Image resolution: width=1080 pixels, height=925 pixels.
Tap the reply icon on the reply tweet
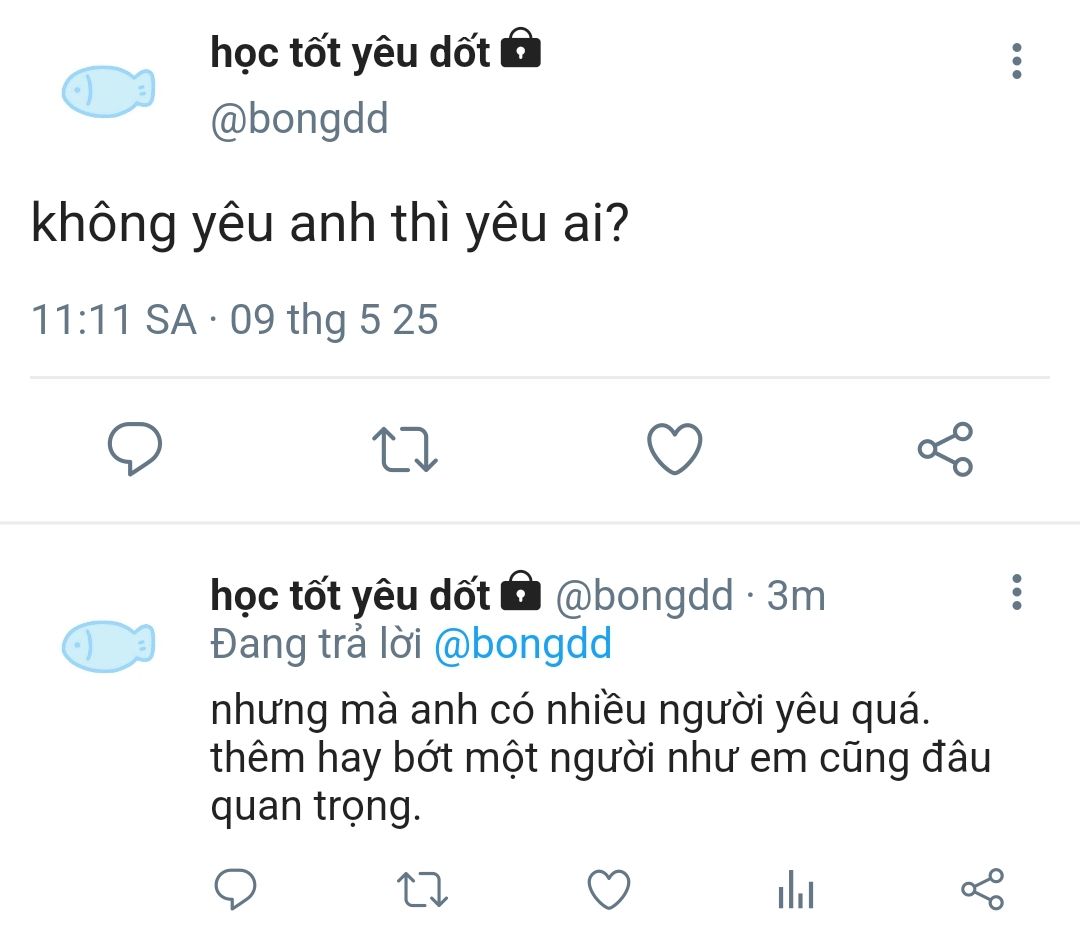pos(236,888)
